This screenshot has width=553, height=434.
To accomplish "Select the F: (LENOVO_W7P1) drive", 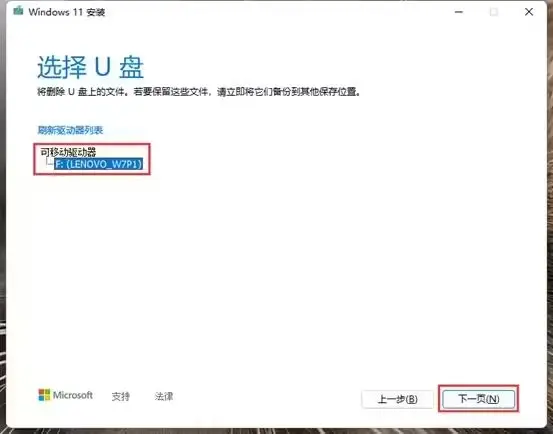I will (98, 164).
